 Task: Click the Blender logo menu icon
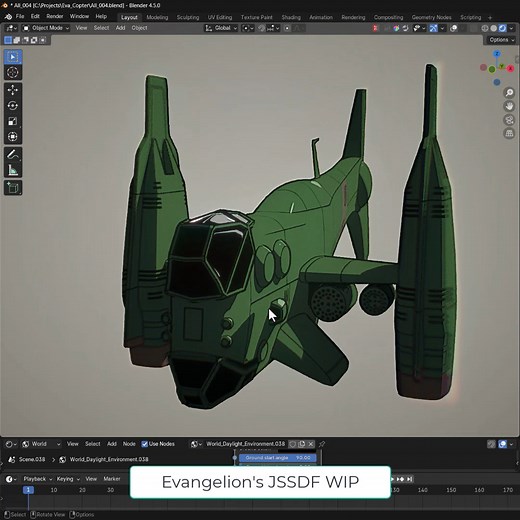click(x=9, y=17)
